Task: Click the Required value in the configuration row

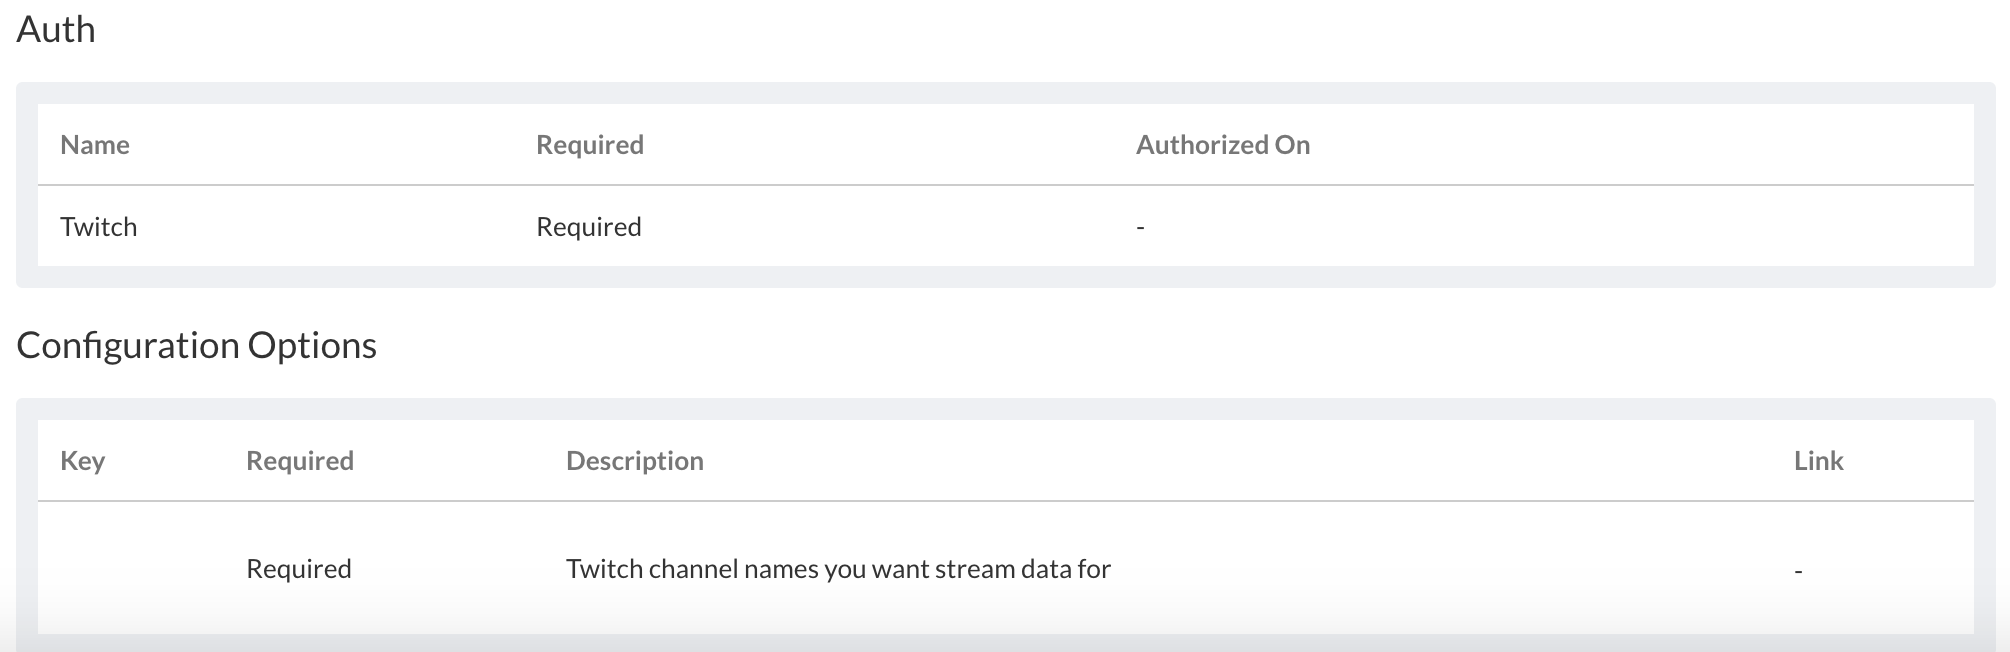Action: point(299,569)
